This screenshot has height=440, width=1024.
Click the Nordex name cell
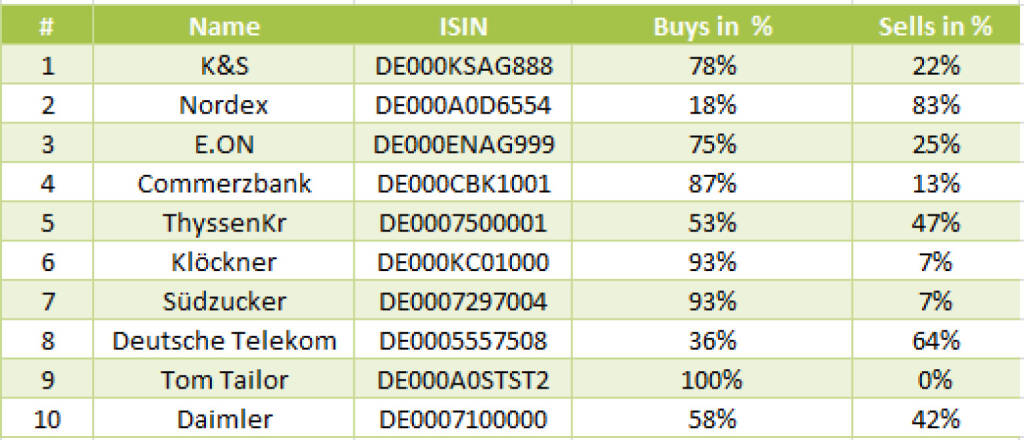point(224,105)
